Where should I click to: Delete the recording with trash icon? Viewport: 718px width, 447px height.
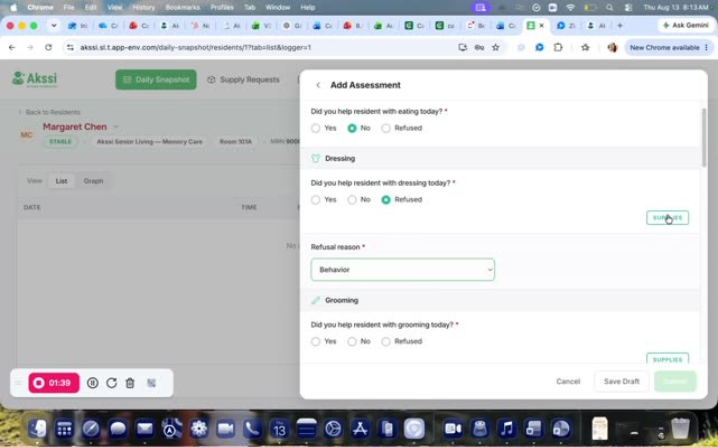tap(130, 383)
